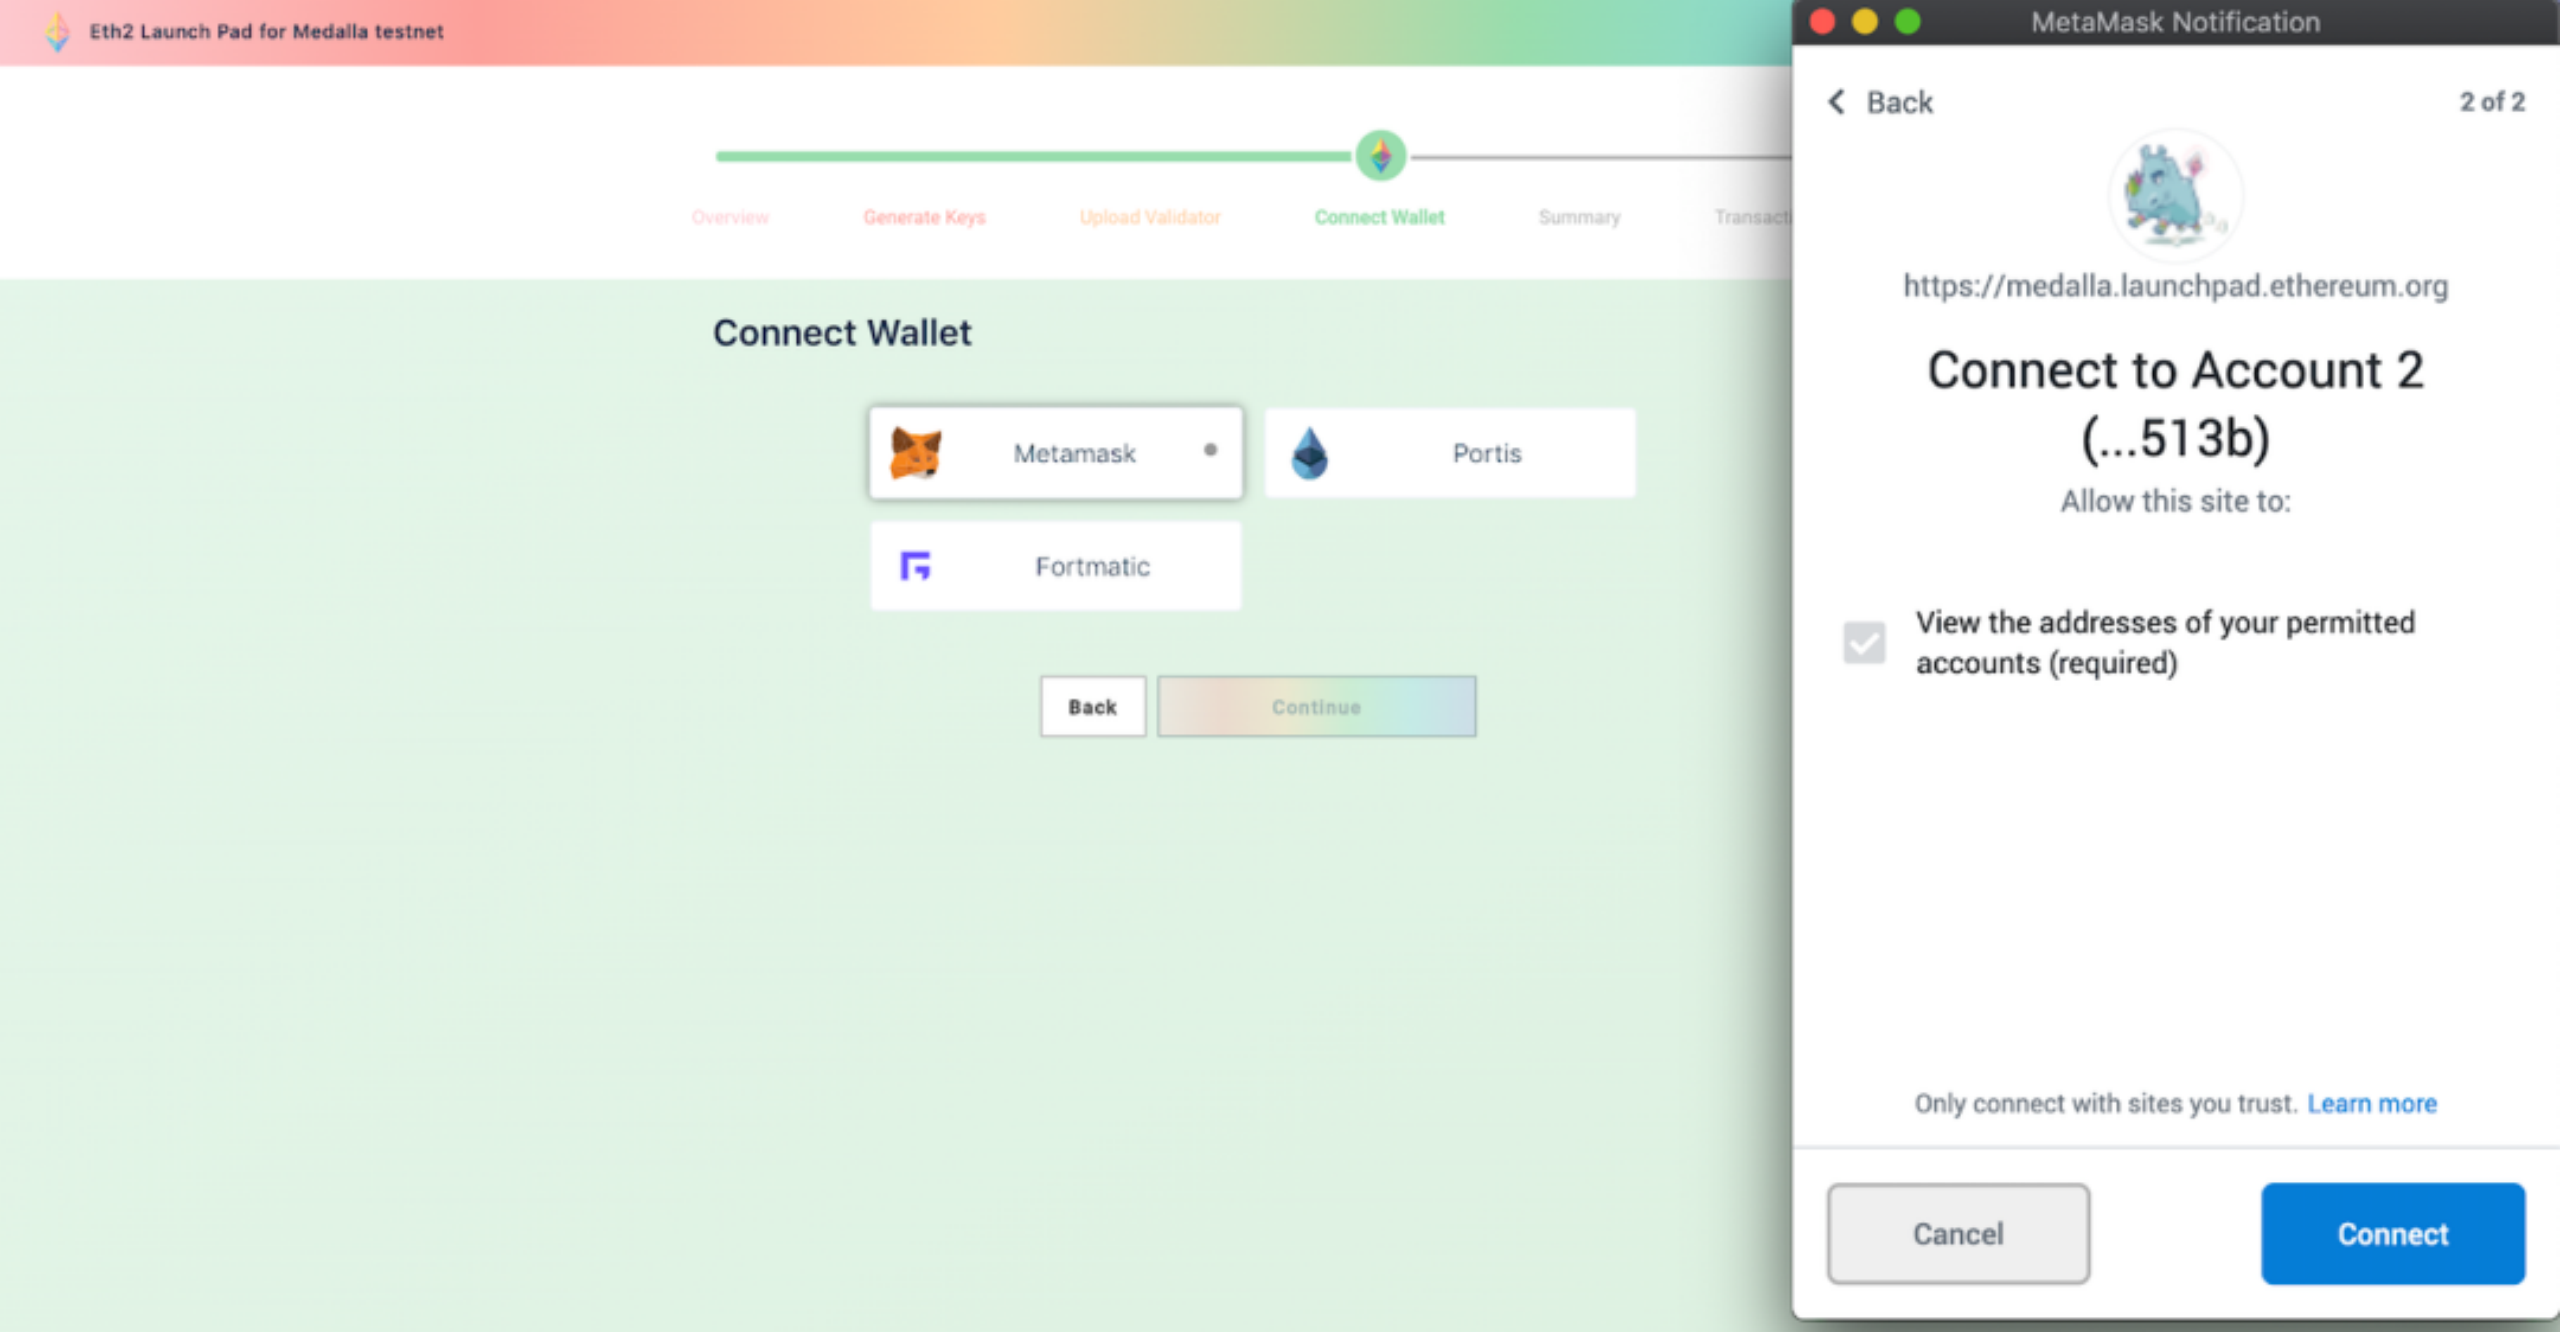Open the Summary step

1579,217
